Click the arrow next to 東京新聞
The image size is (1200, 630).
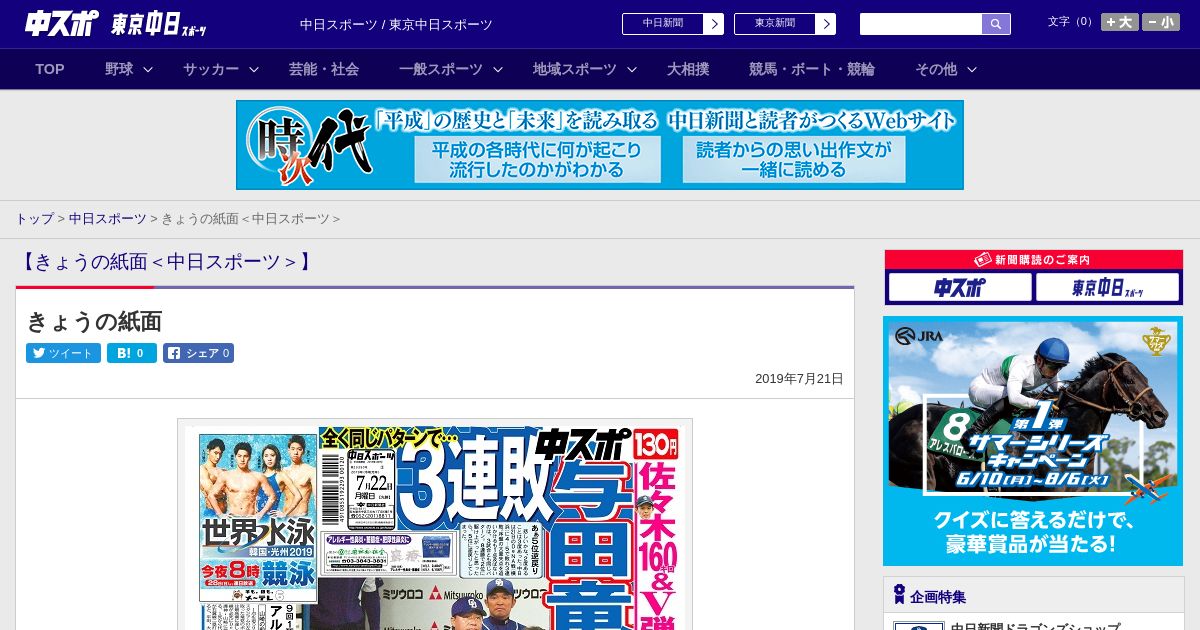(826, 24)
